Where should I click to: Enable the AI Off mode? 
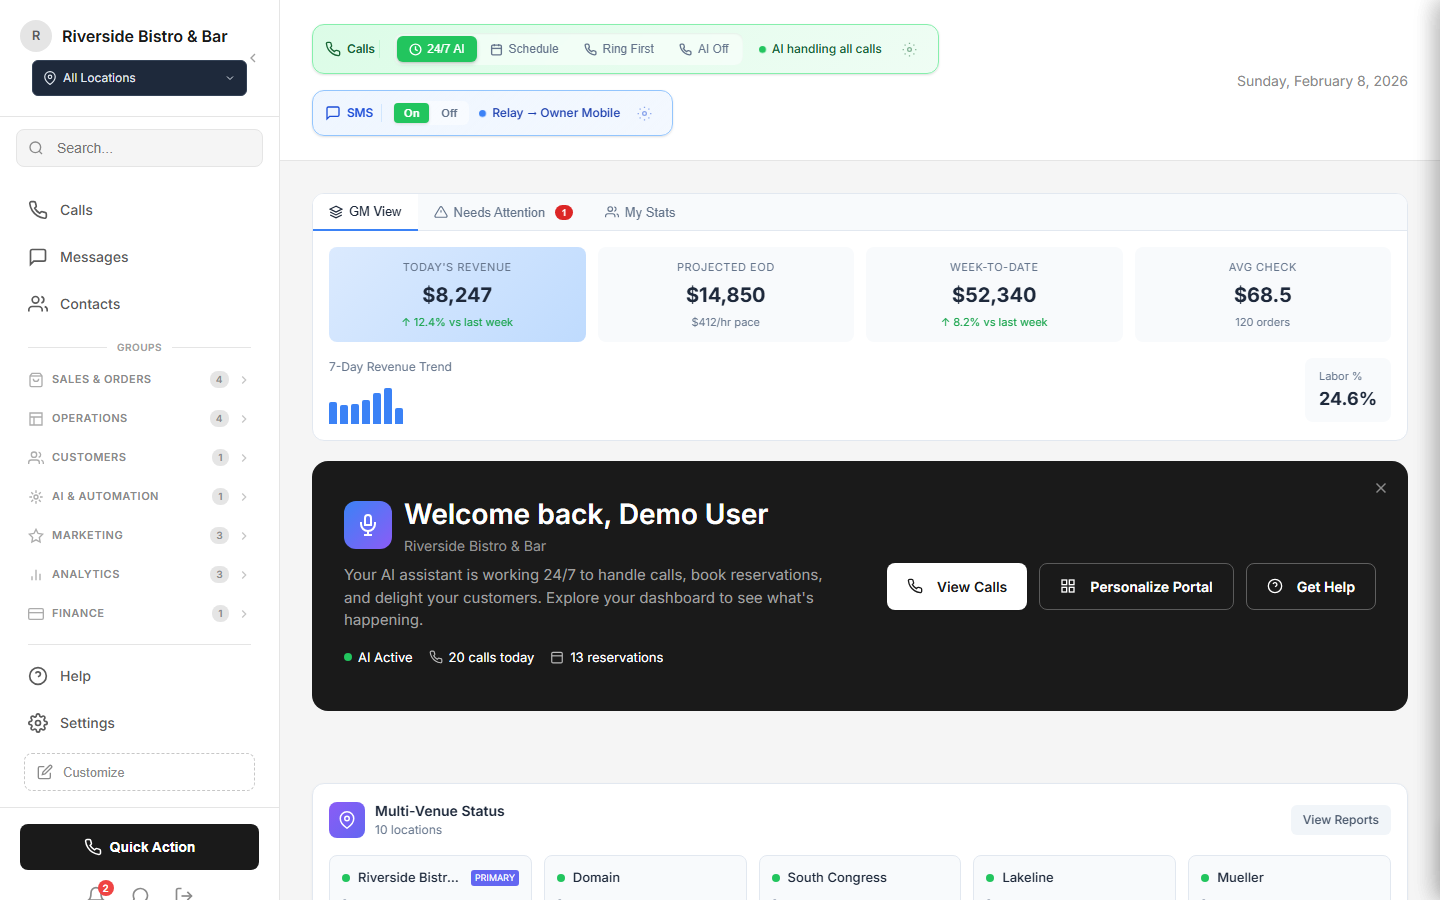pos(703,48)
